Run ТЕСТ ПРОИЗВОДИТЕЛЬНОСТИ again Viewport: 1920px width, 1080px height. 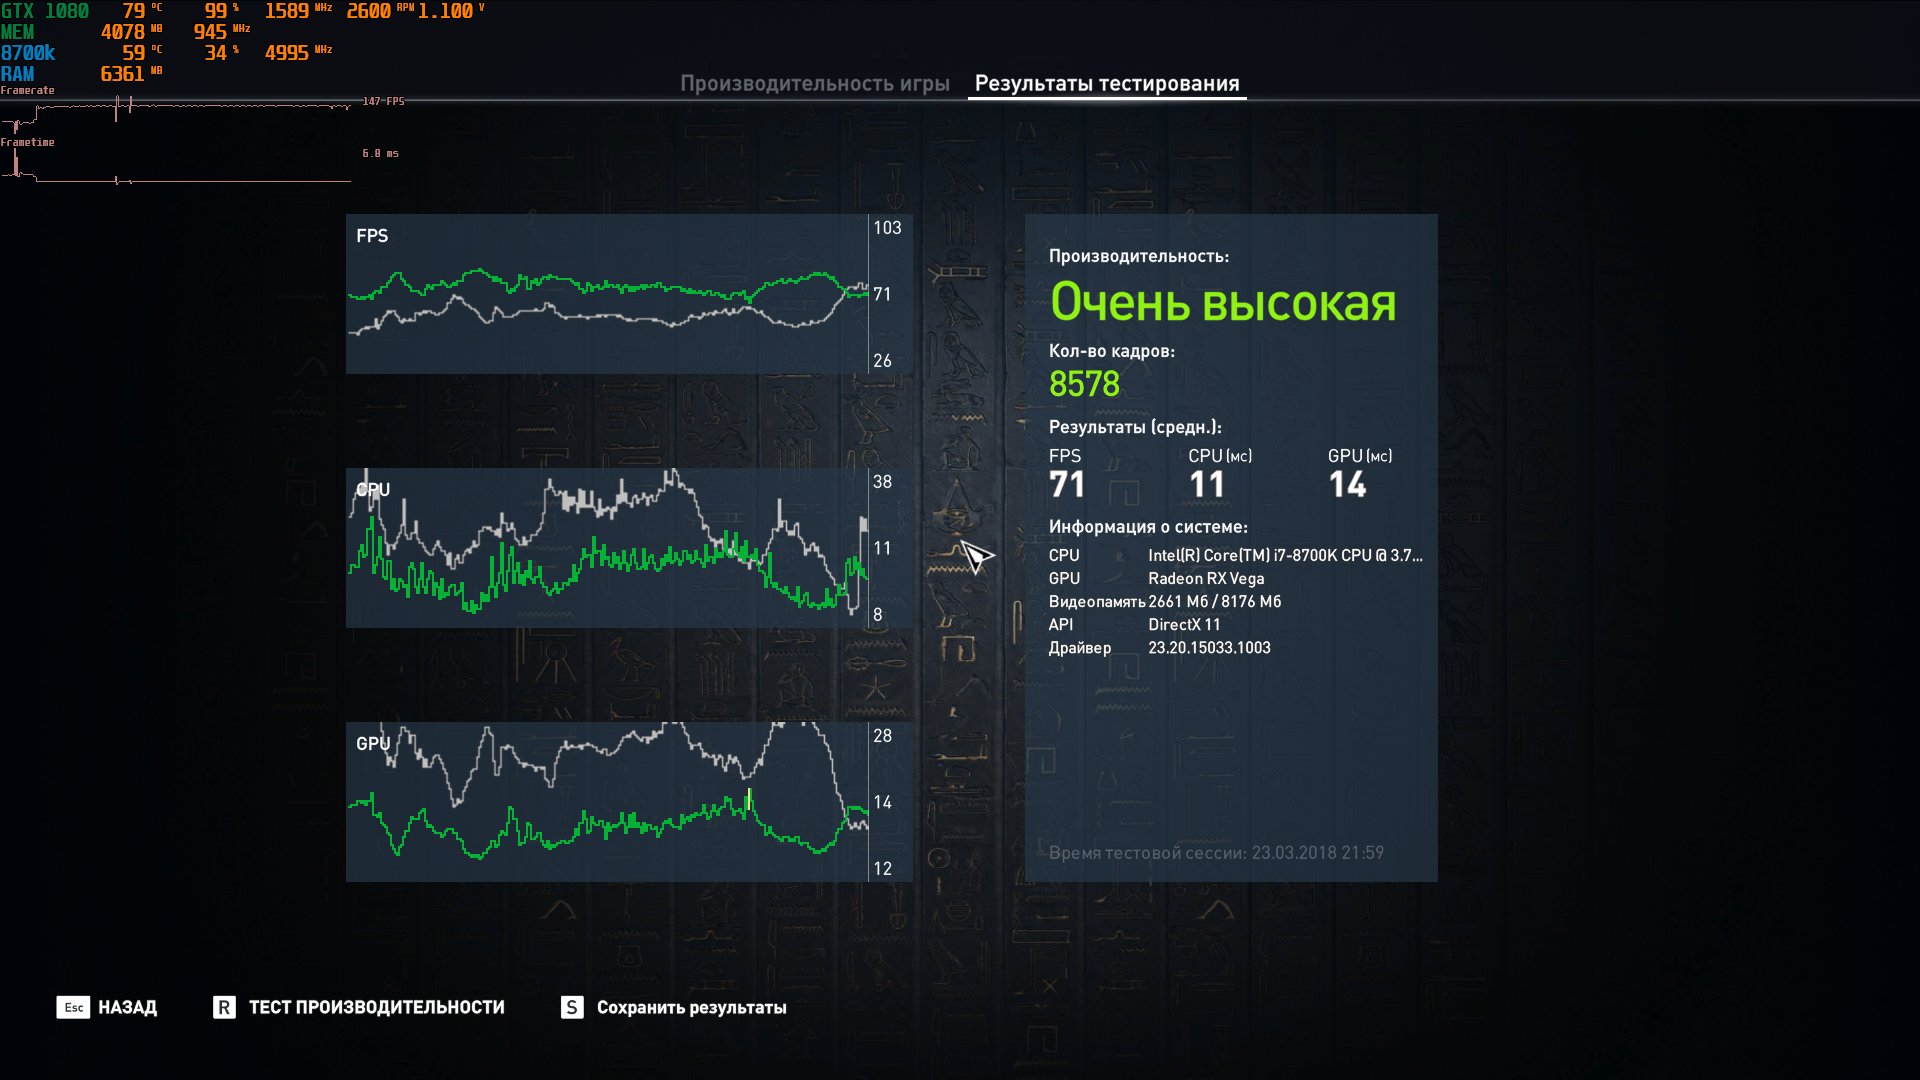pyautogui.click(x=376, y=1007)
